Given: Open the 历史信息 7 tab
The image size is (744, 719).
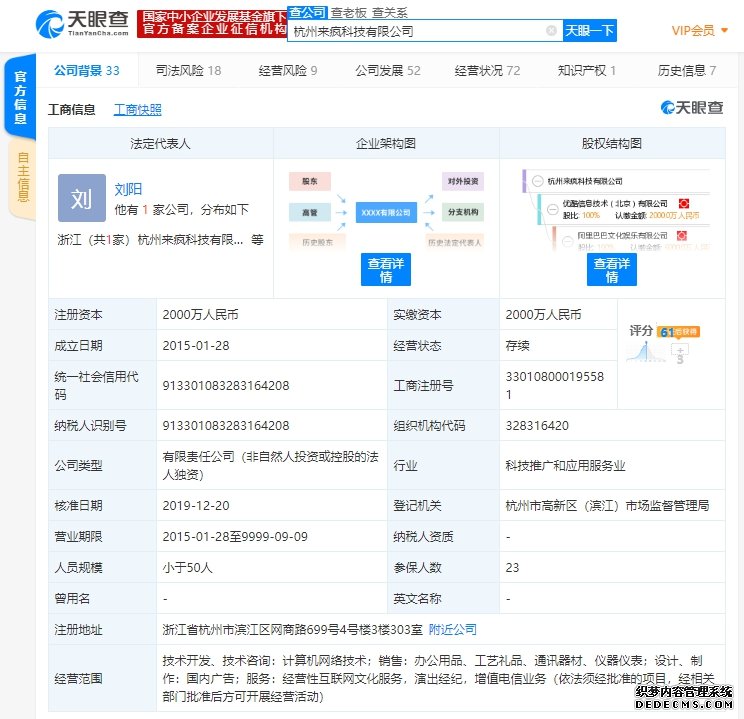Looking at the screenshot, I should 687,71.
